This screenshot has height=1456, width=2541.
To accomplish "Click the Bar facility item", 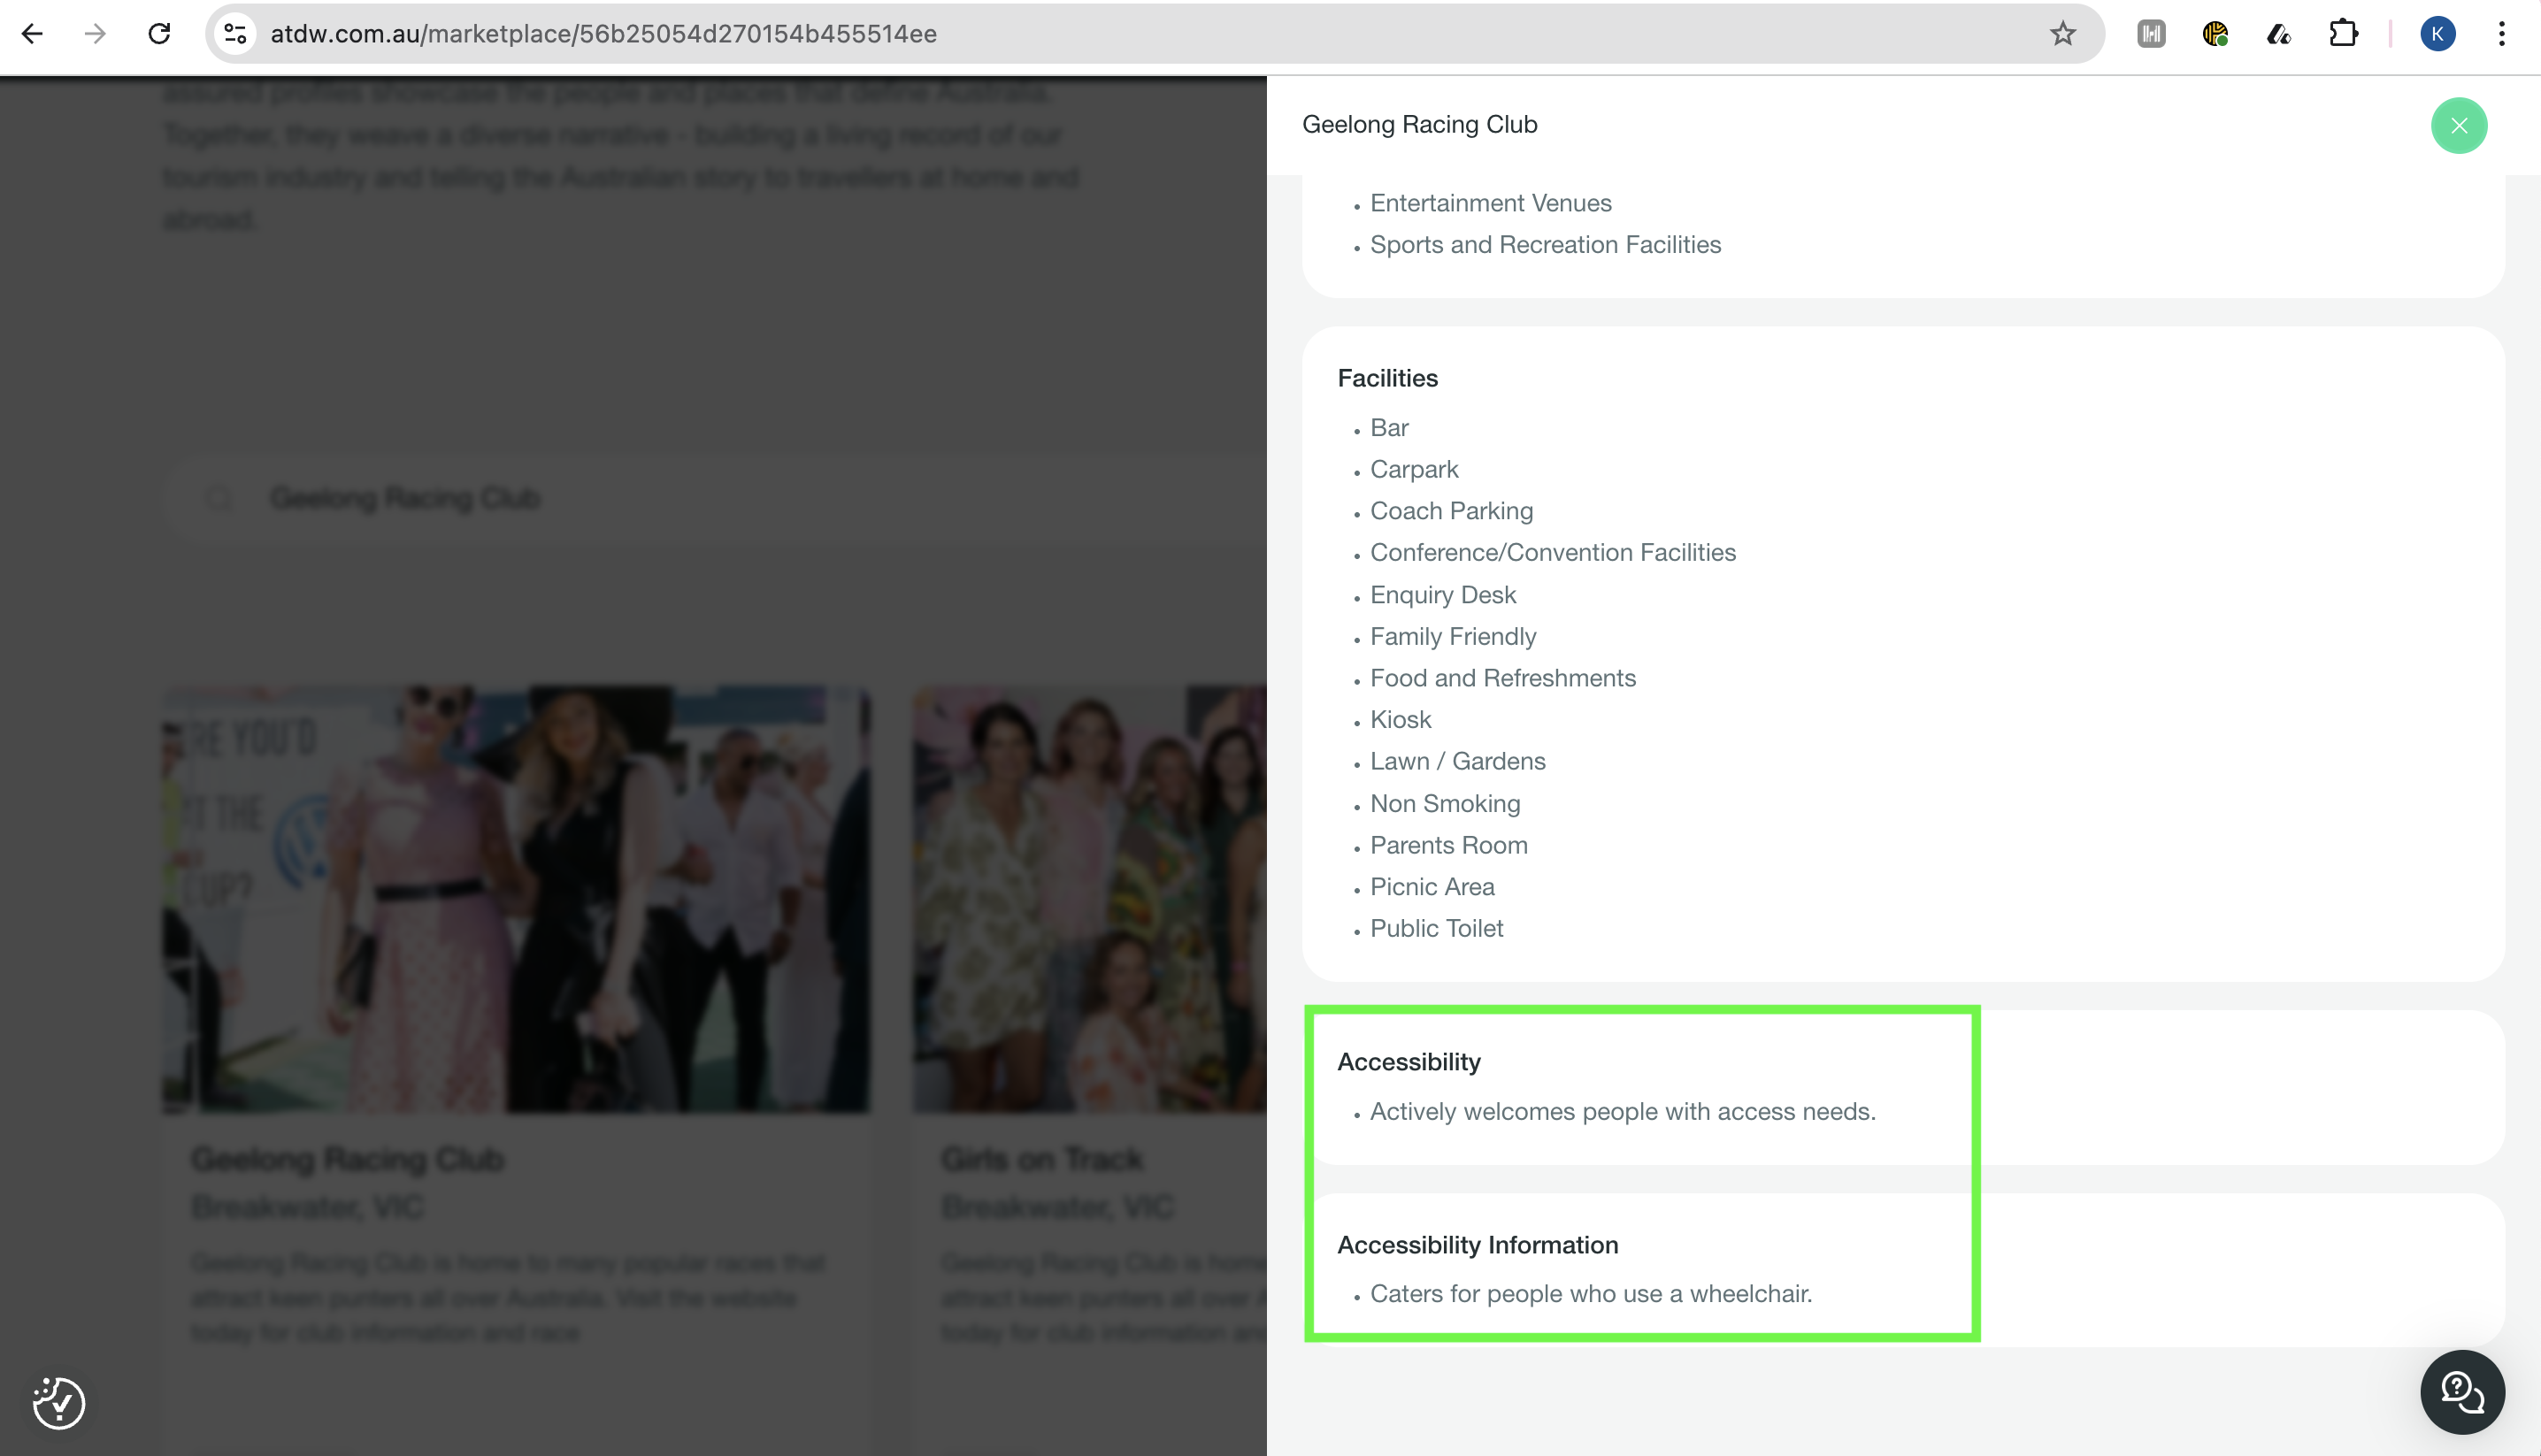I will [1389, 428].
